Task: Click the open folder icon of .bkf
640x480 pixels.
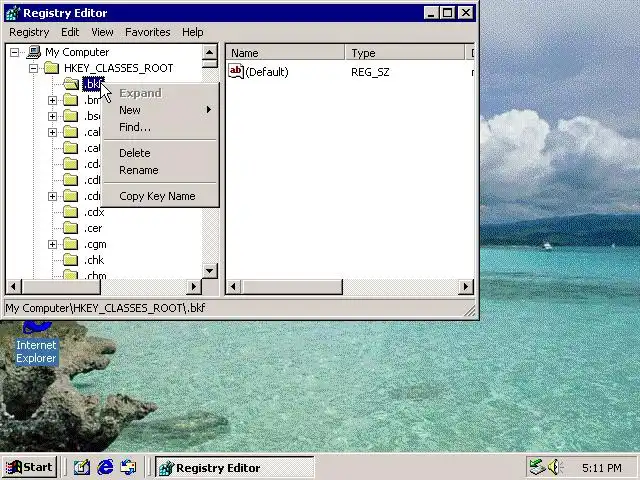Action: [71, 84]
